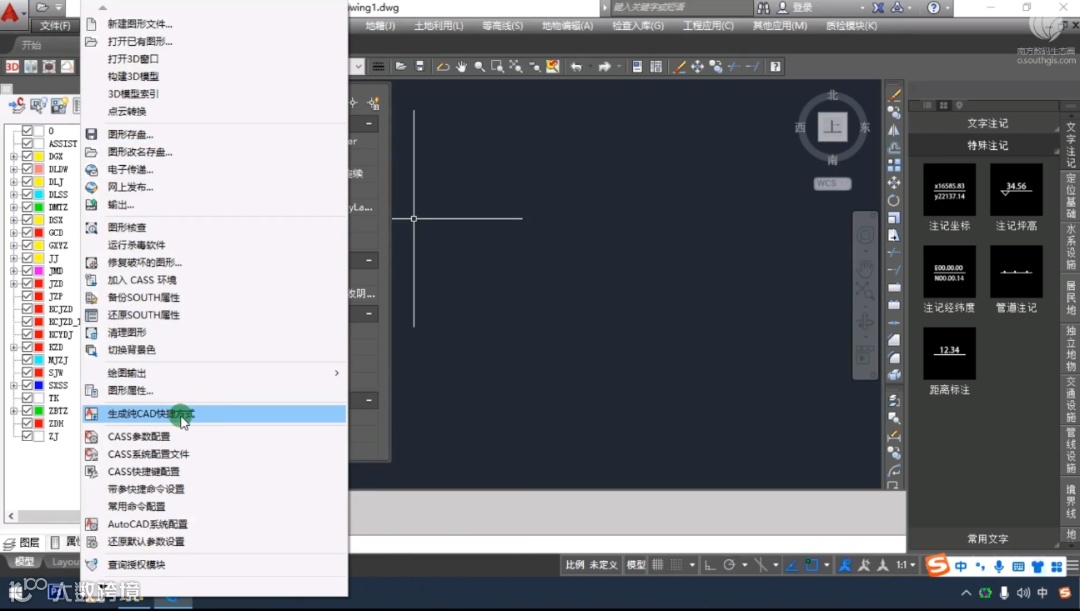Image resolution: width=1080 pixels, height=611 pixels.
Task: Toggle the GCD layer checkbox
Action: point(27,232)
